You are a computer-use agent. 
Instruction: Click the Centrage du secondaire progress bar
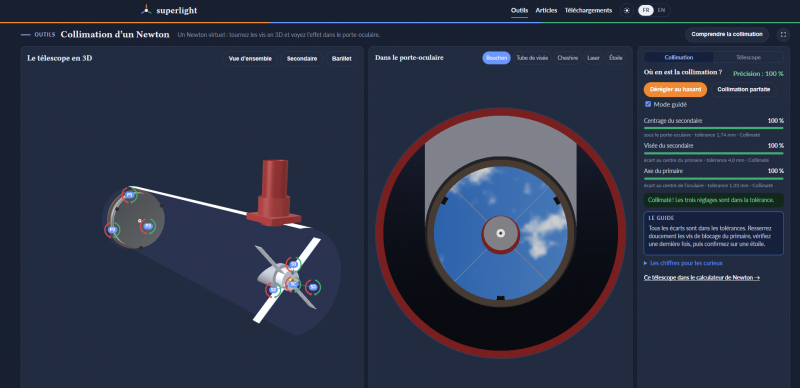tap(713, 128)
